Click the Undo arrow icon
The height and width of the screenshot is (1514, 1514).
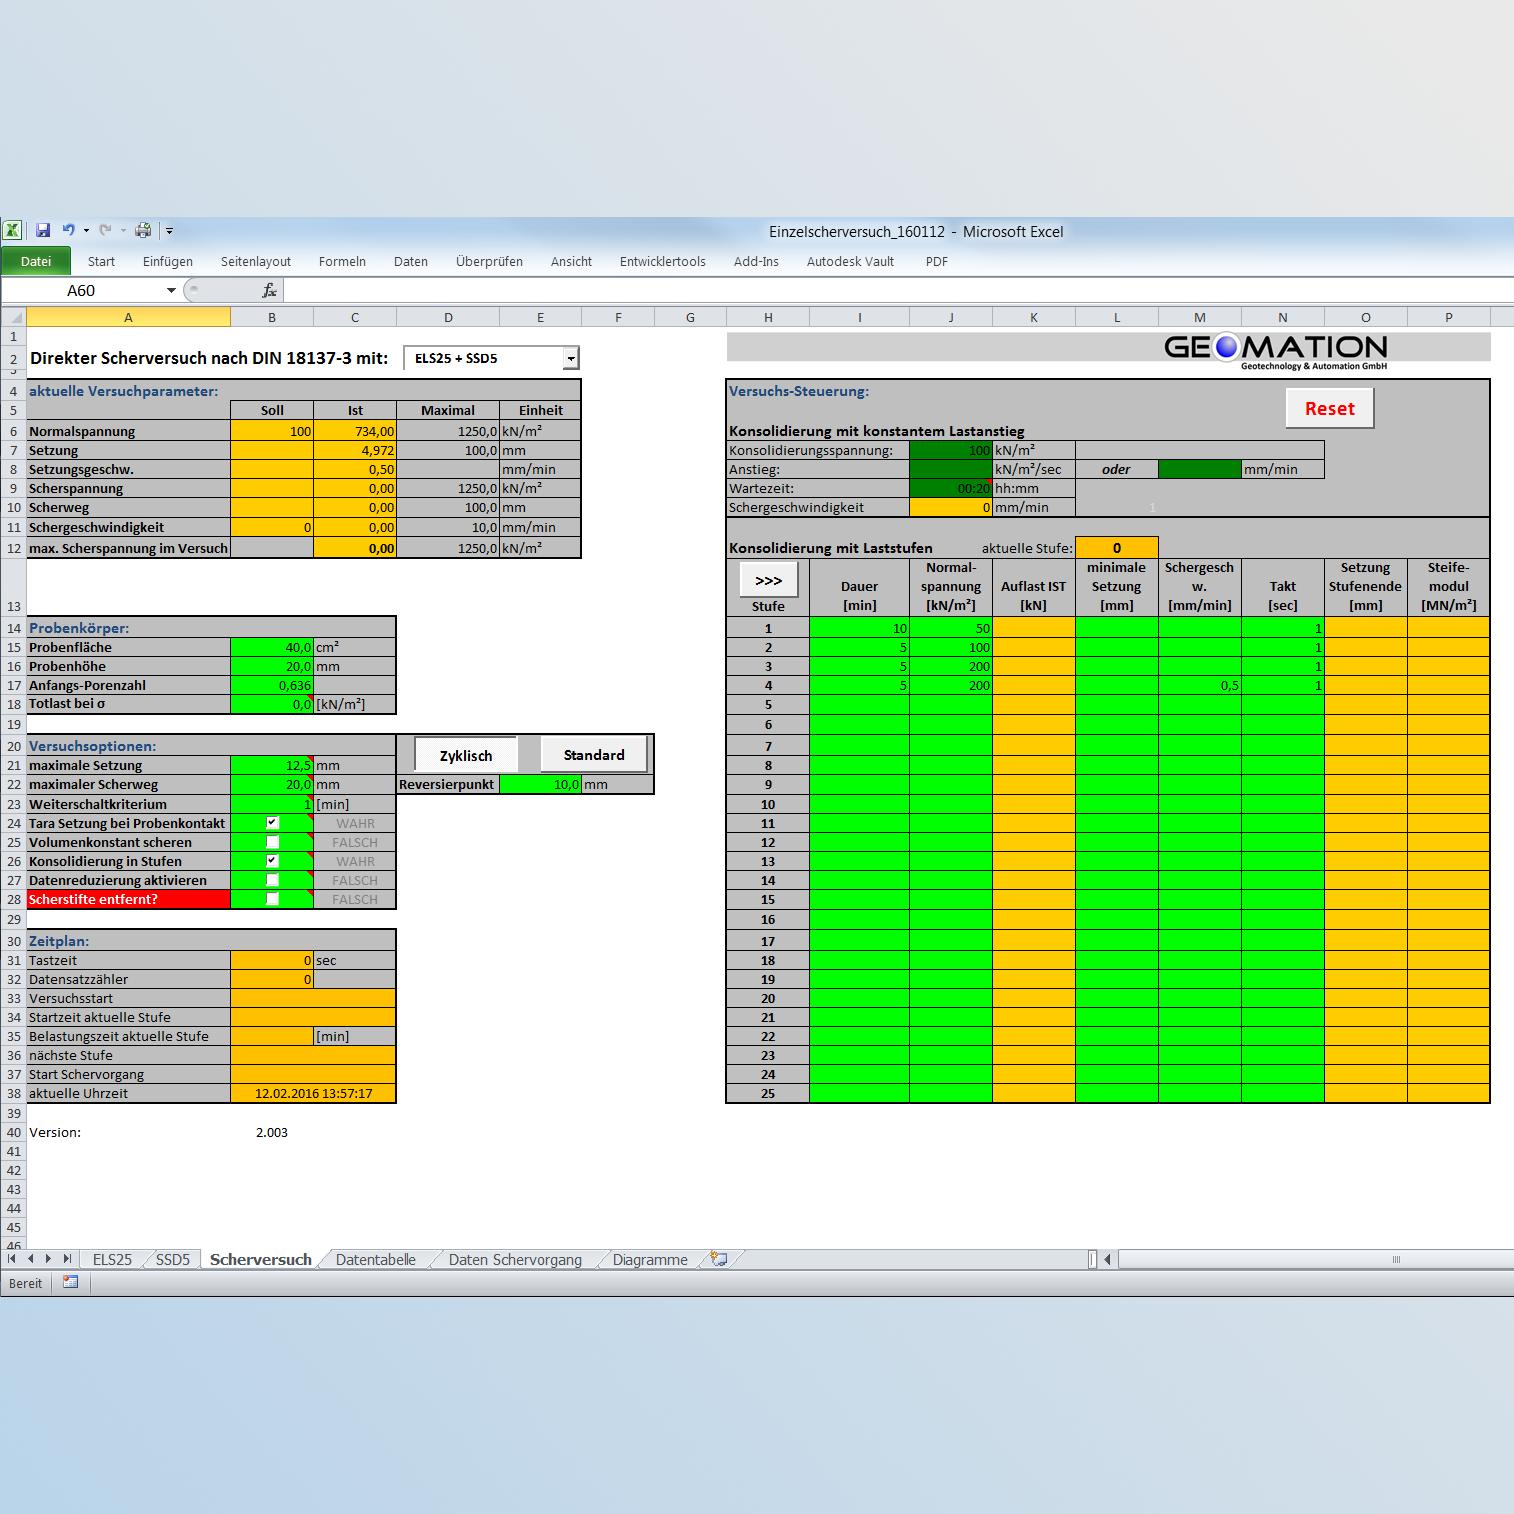coord(68,230)
